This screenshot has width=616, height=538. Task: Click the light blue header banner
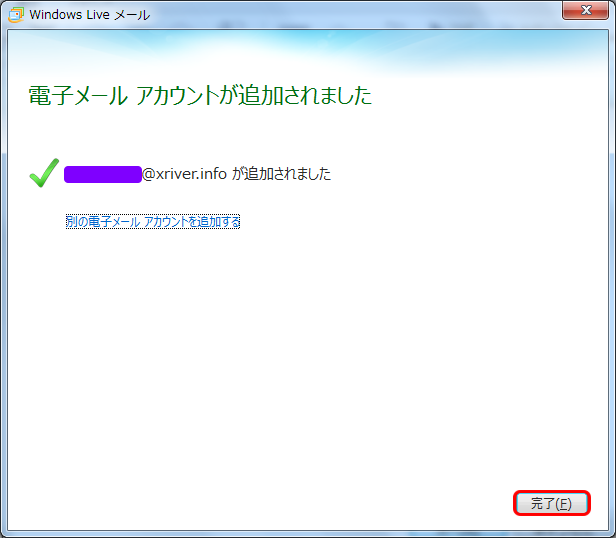pos(400,52)
